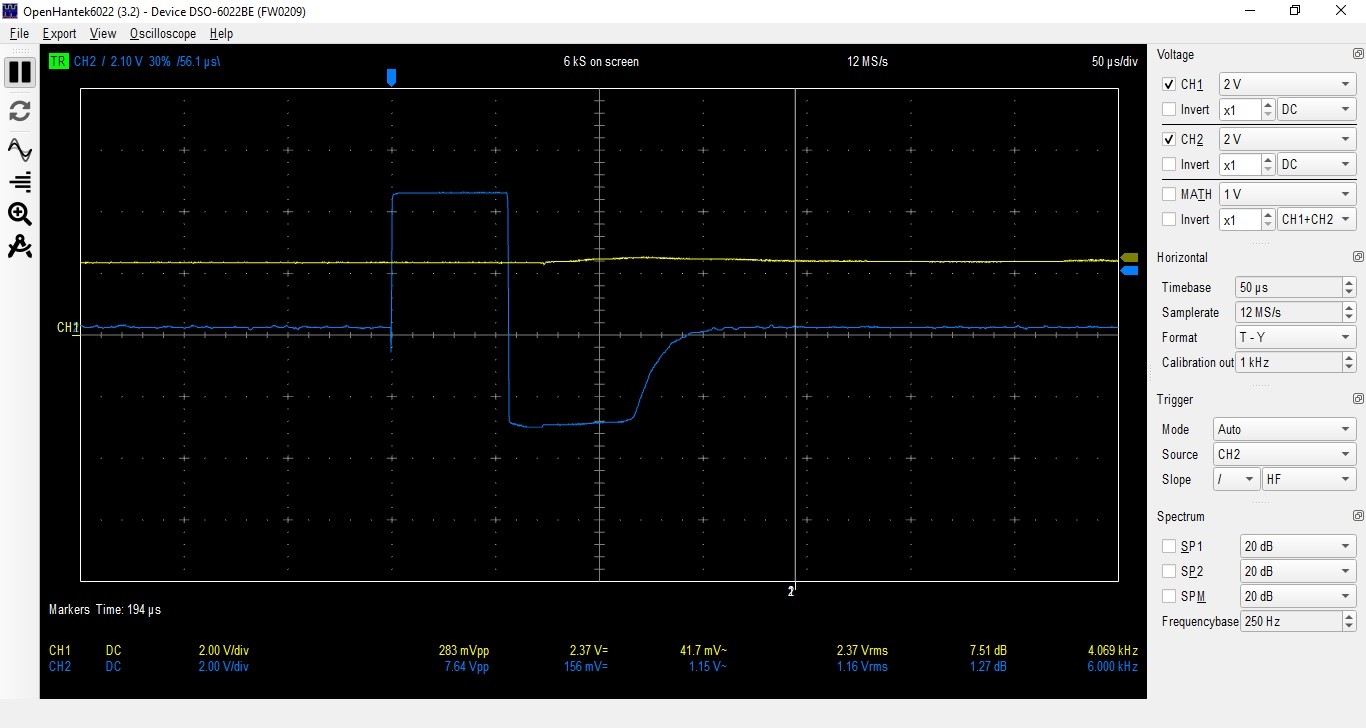Enable Invert for CH1

click(1169, 110)
